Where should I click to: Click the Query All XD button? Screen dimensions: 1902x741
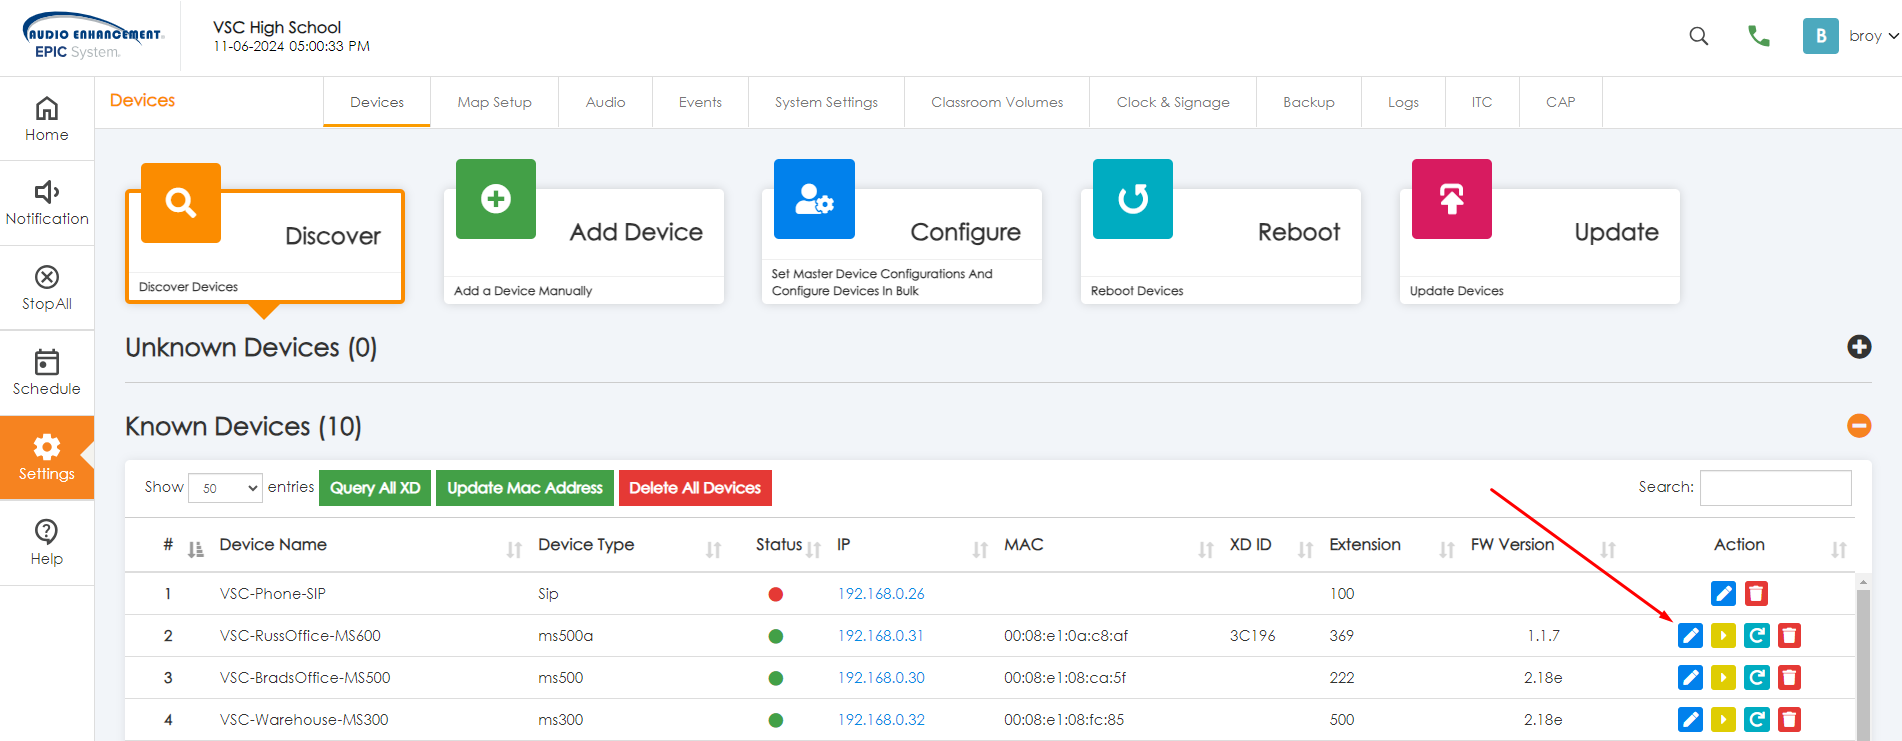[375, 488]
